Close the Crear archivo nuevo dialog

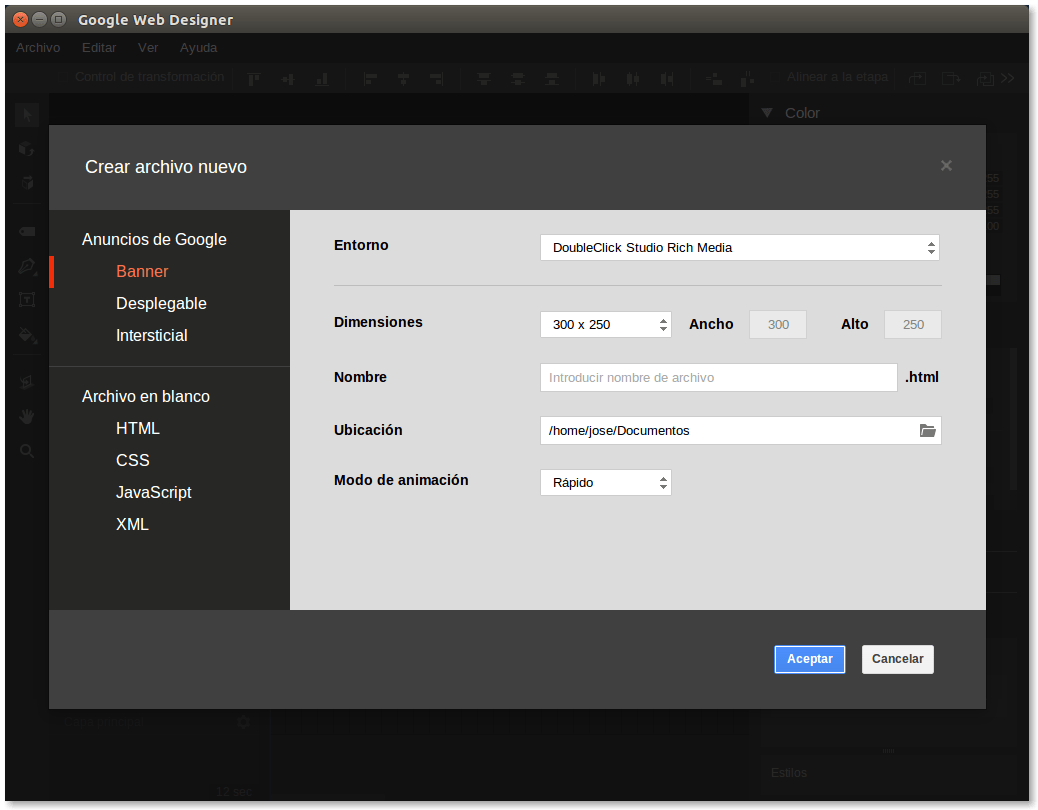coord(946,166)
